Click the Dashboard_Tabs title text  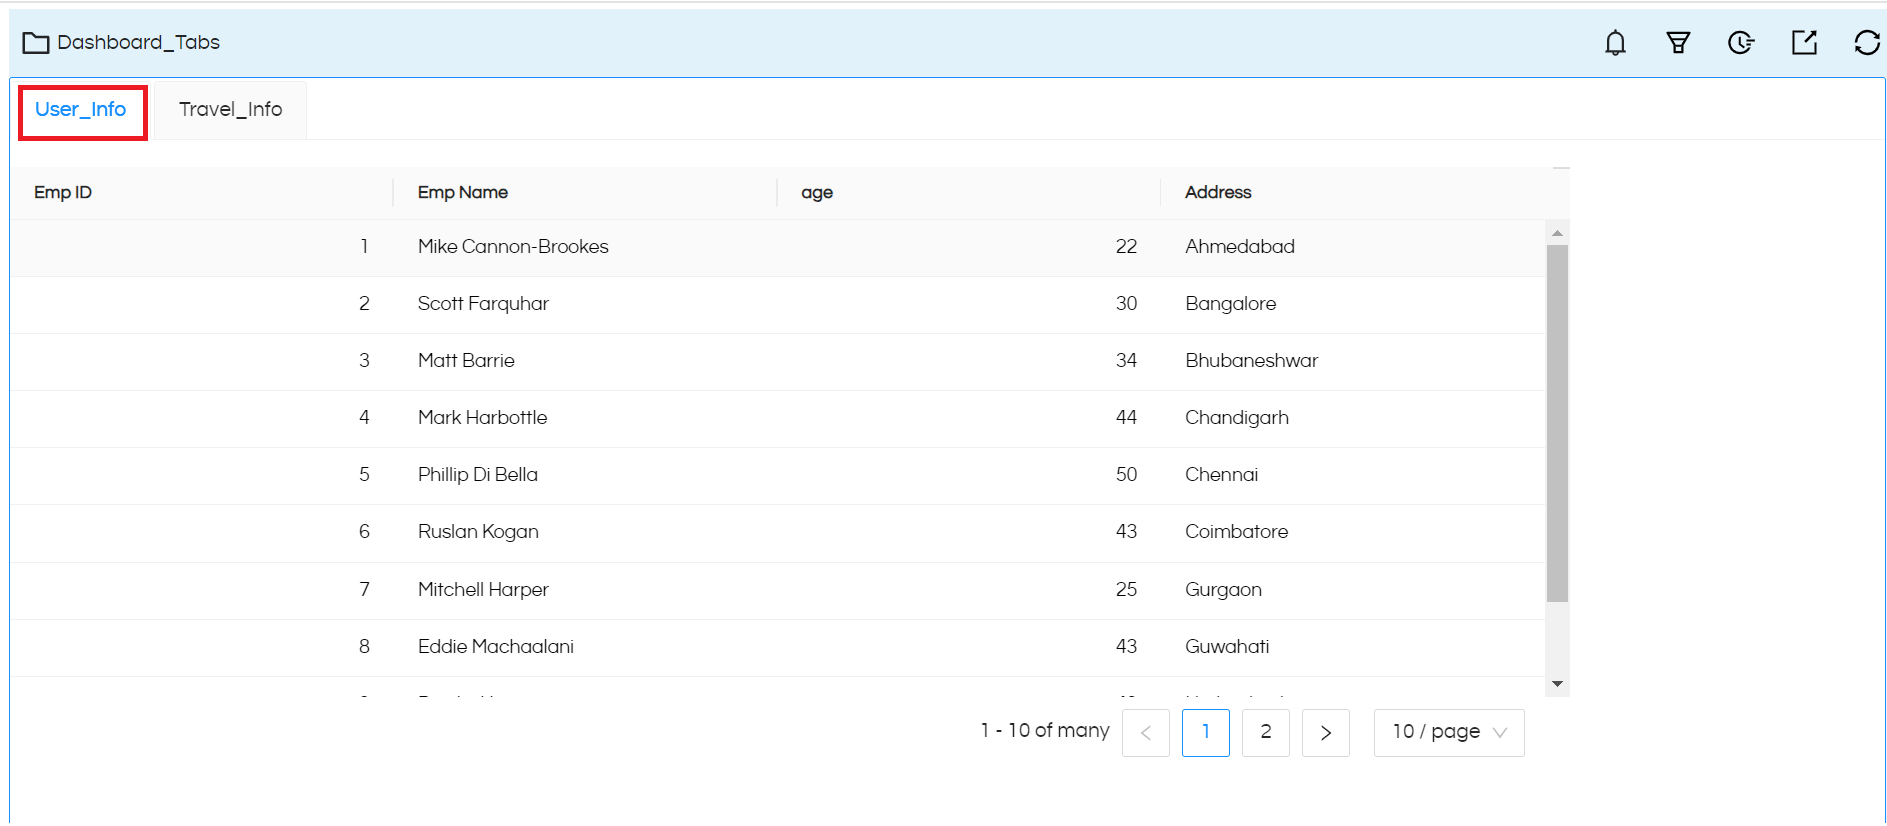coord(139,42)
